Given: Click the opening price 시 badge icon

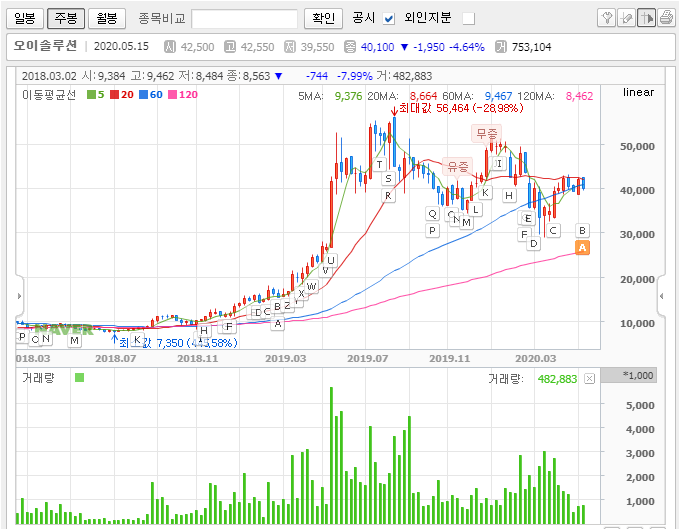Looking at the screenshot, I should (x=170, y=47).
